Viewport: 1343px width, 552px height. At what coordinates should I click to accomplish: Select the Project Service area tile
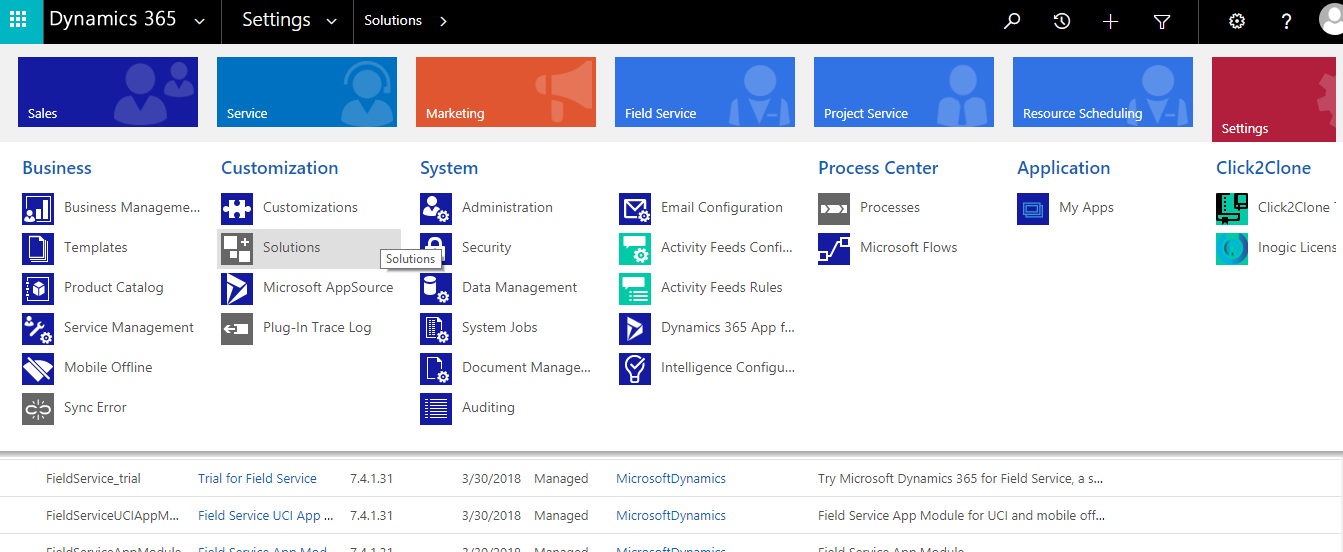click(x=904, y=92)
